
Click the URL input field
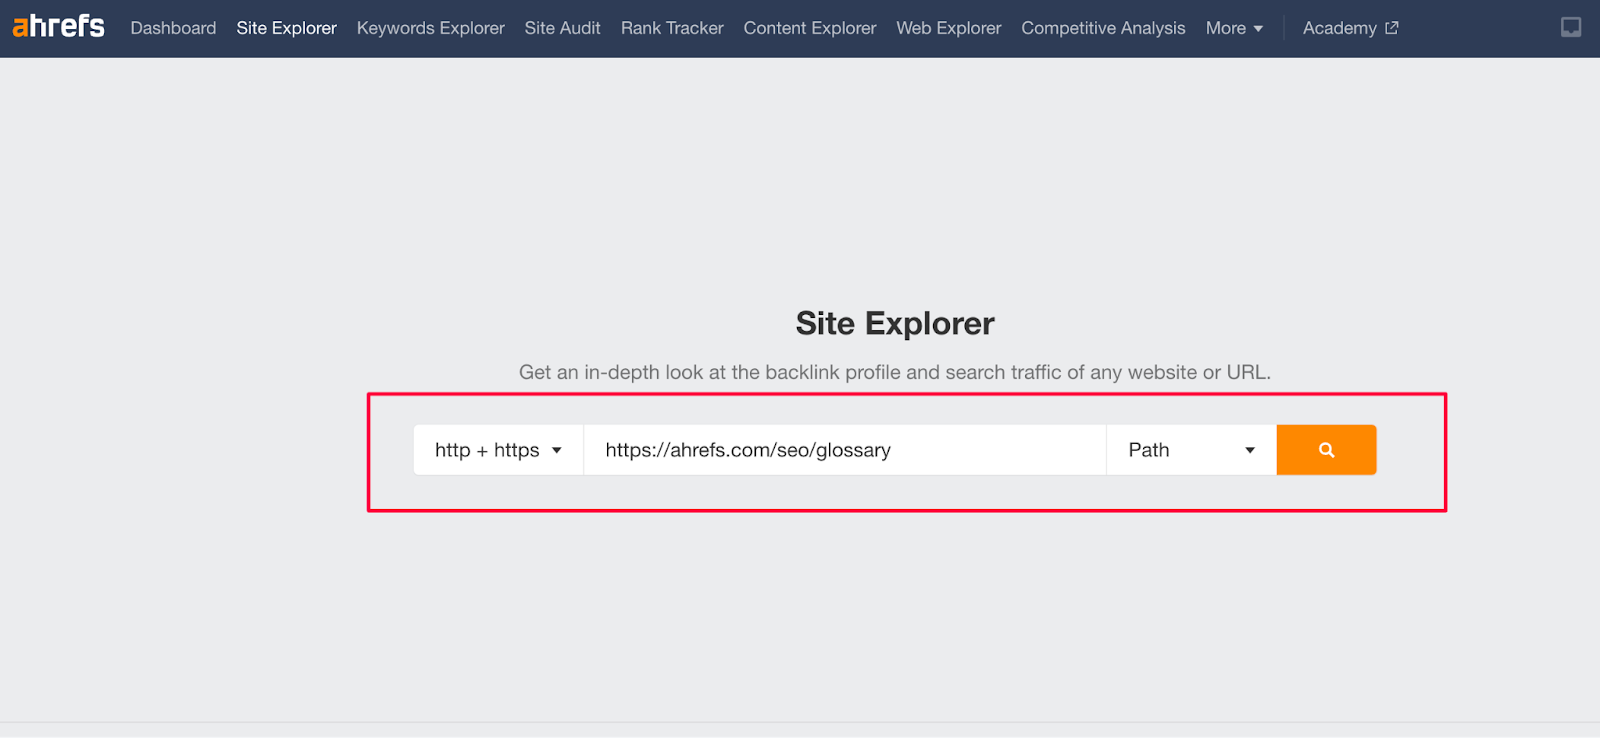[845, 450]
